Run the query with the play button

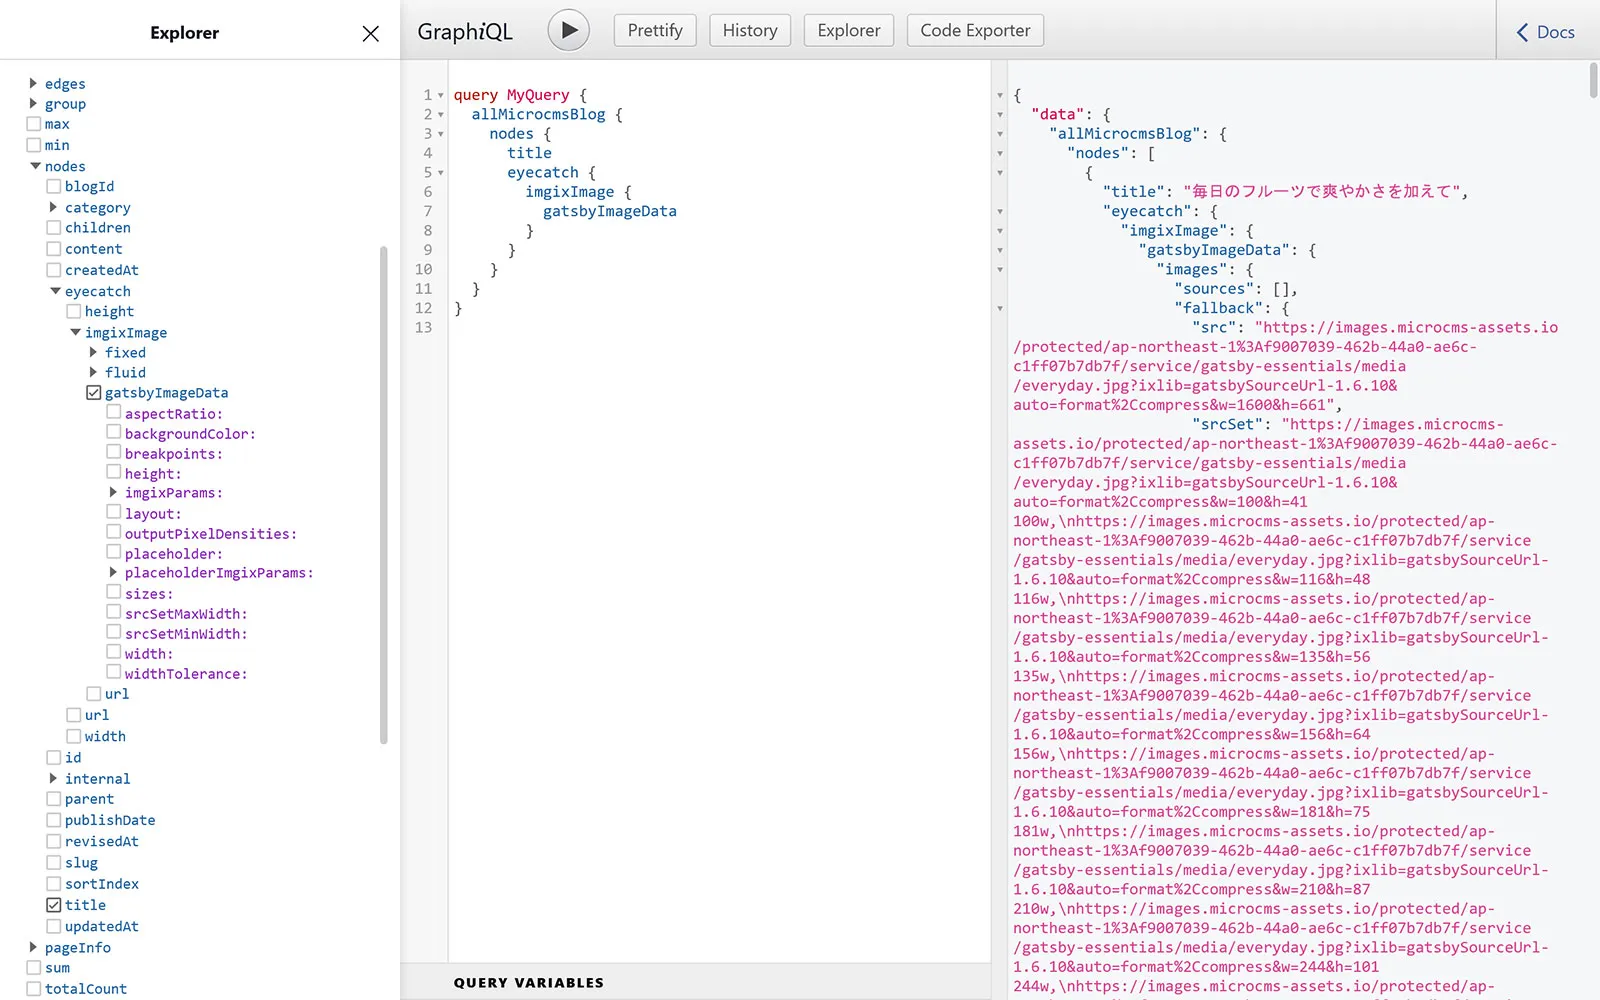pyautogui.click(x=568, y=30)
